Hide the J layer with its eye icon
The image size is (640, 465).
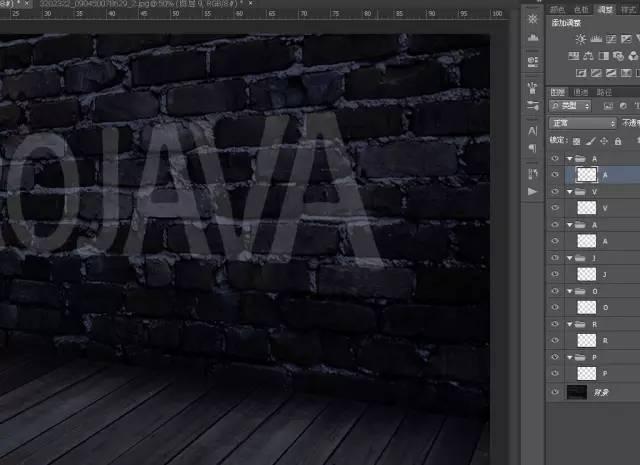coord(555,274)
